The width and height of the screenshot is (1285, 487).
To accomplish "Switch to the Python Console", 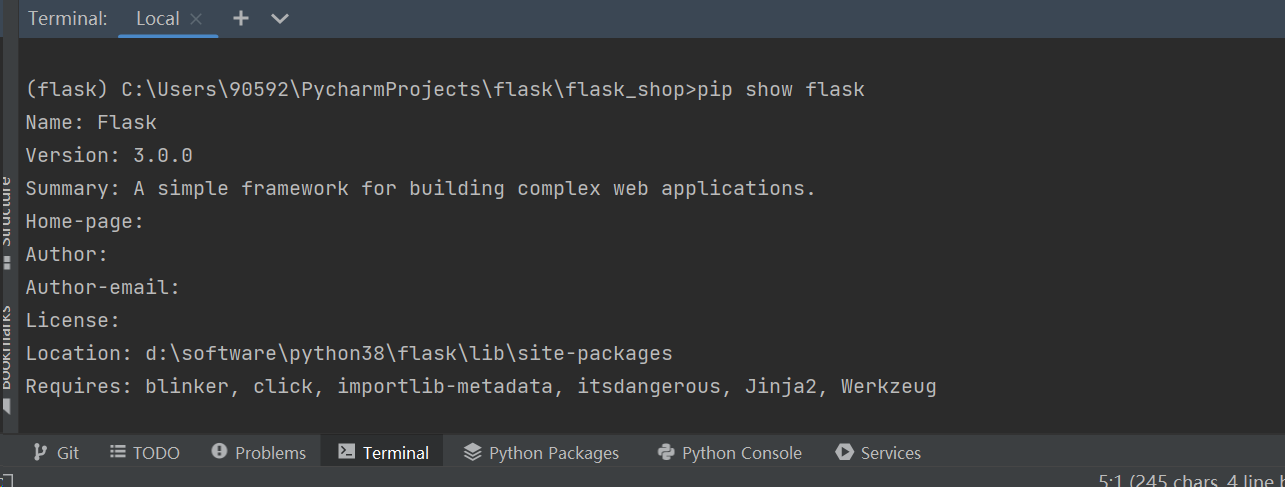I will pos(730,453).
